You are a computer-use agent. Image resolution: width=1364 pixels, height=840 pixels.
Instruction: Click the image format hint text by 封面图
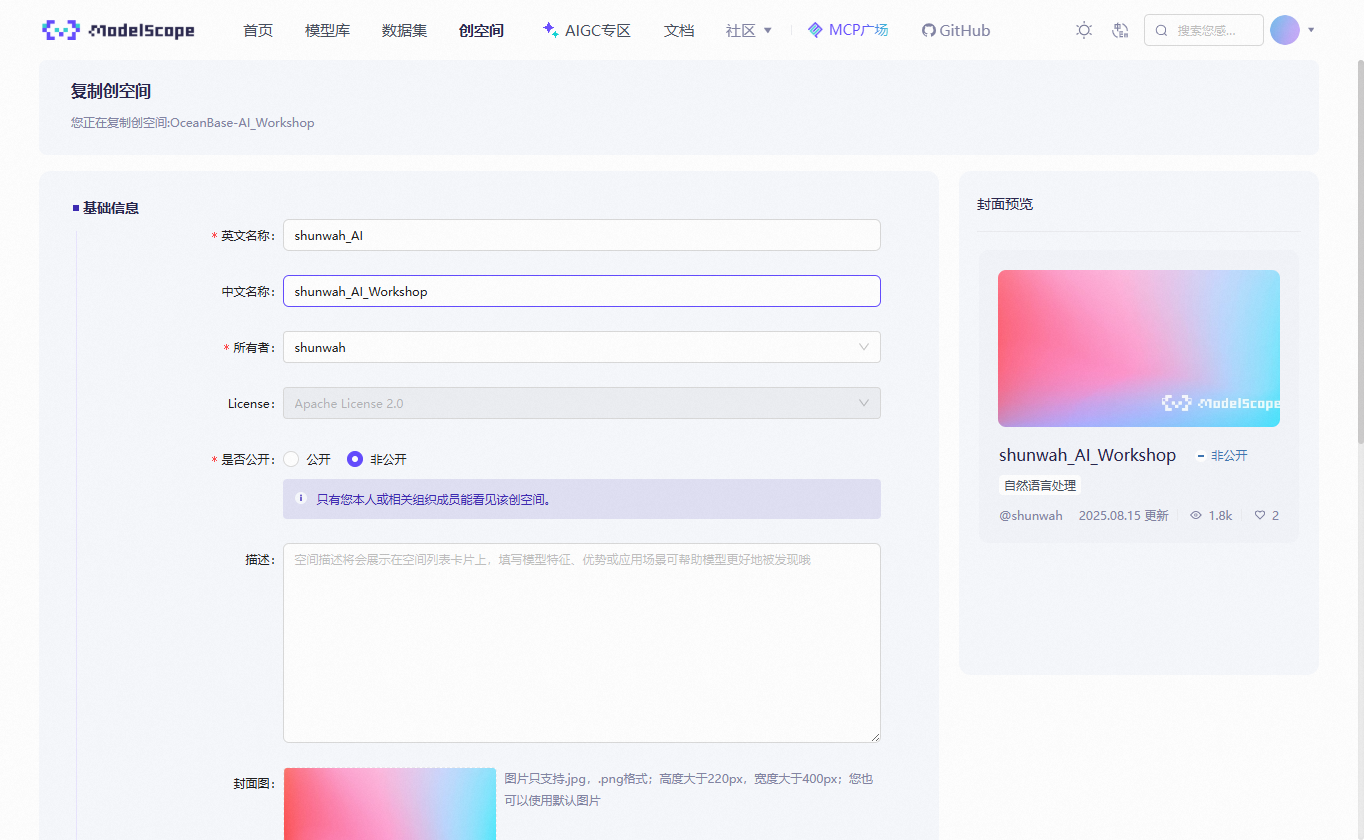[x=689, y=789]
